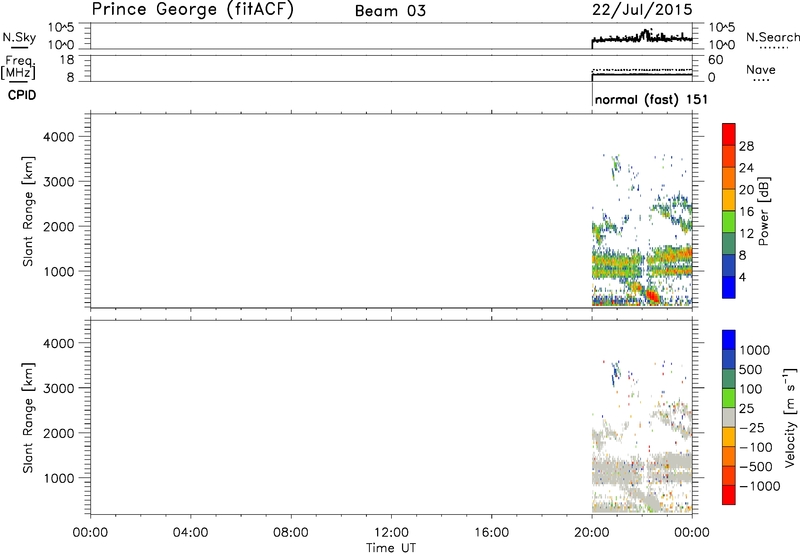Click the 'Prince George (fitACF)' plot title
Image resolution: width=800 pixels, height=554 pixels.
tap(192, 10)
